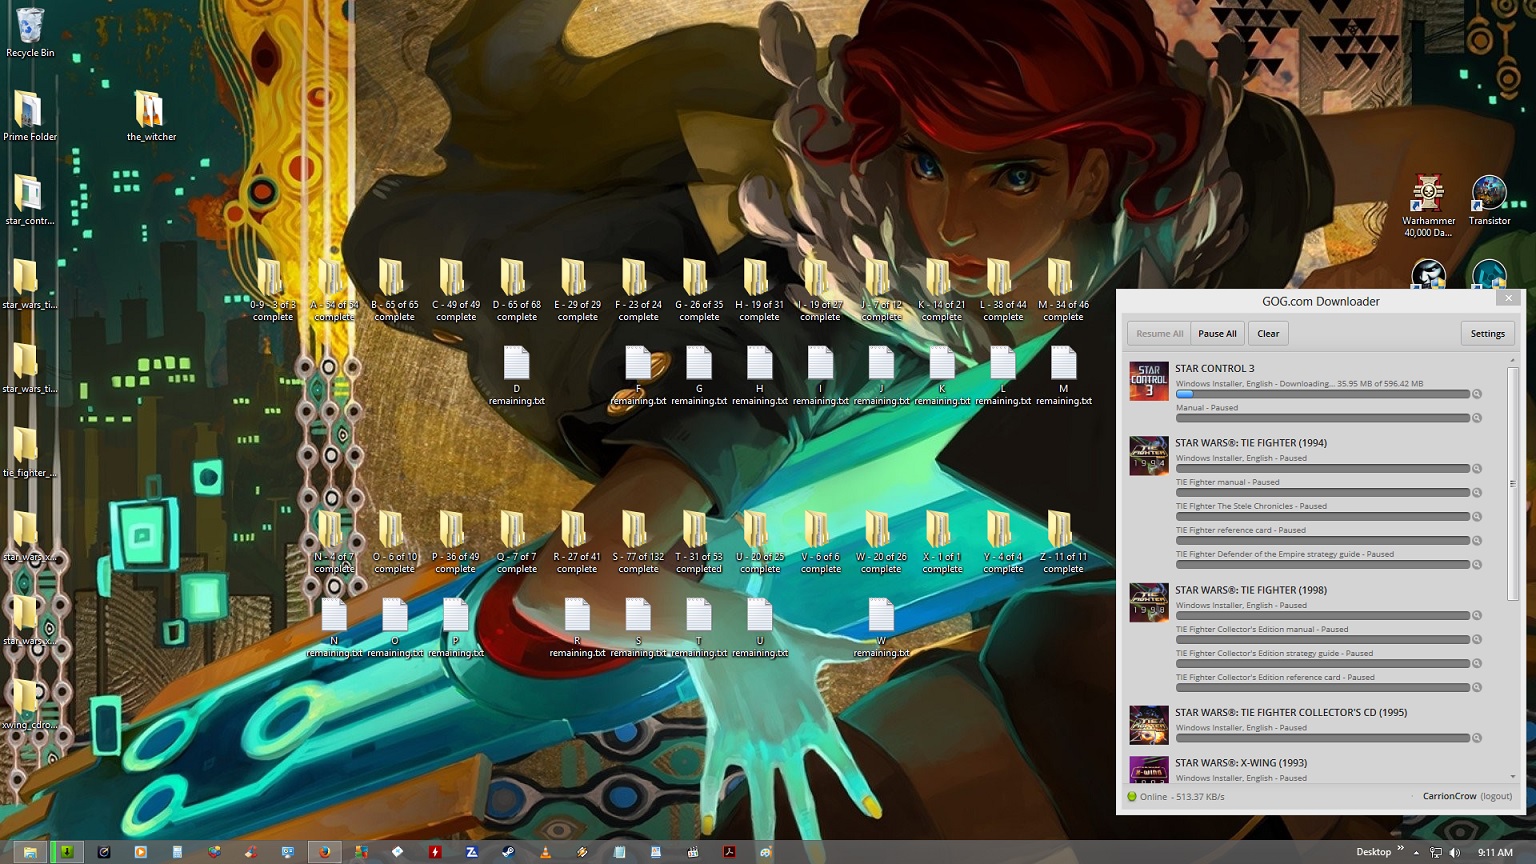
Task: Click the green GOG Downloader icon in taskbar
Action: (67, 852)
